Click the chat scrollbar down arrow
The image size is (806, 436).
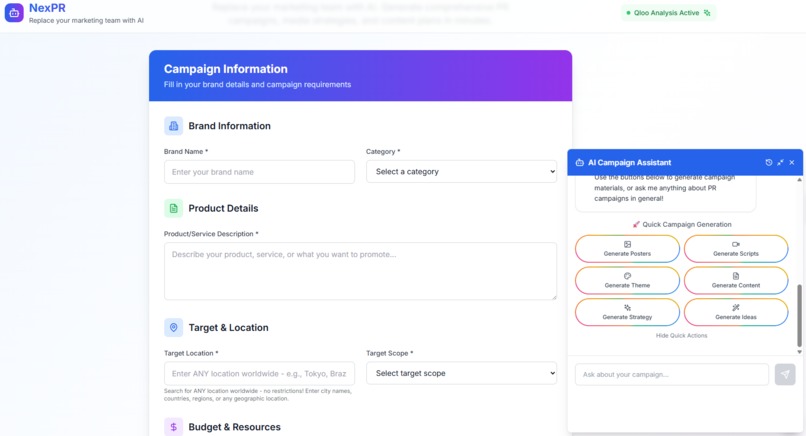[x=799, y=352]
